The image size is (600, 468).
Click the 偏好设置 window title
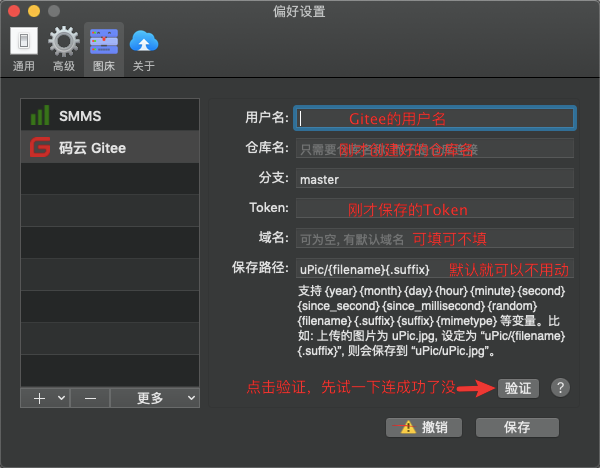tap(299, 11)
